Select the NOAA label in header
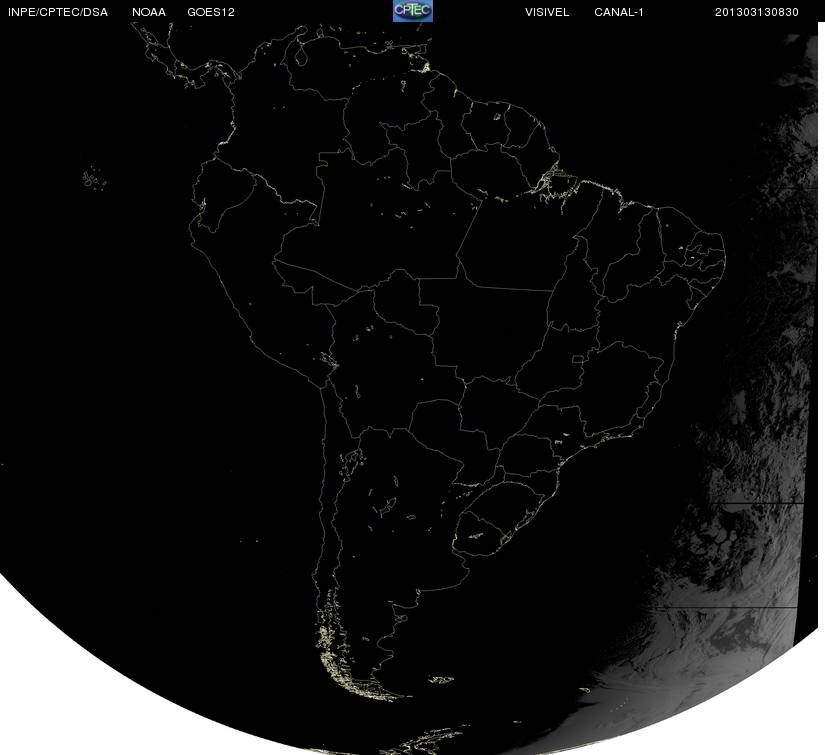 [x=149, y=12]
